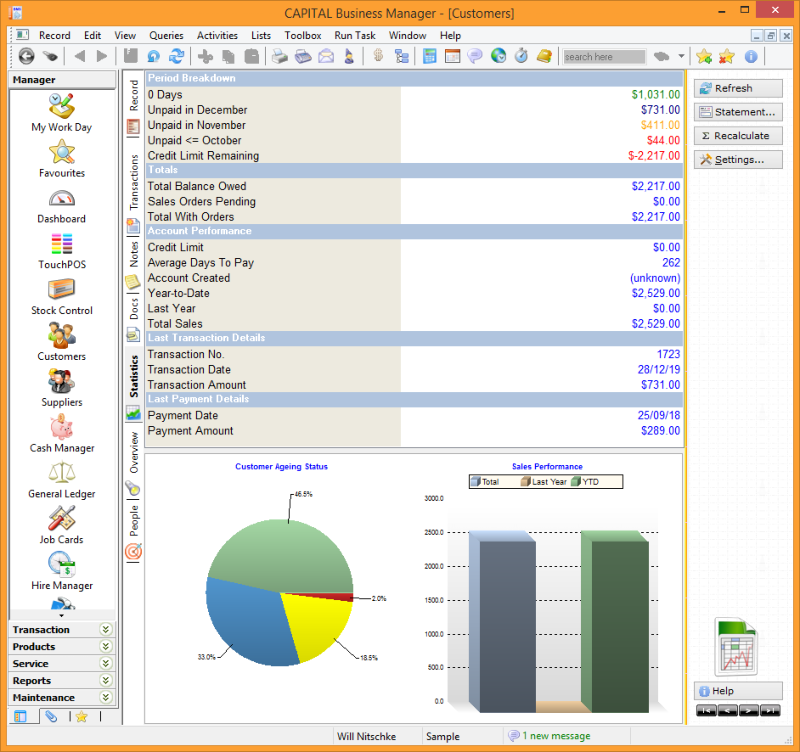Open the Record menu
Image resolution: width=800 pixels, height=752 pixels.
tap(55, 35)
